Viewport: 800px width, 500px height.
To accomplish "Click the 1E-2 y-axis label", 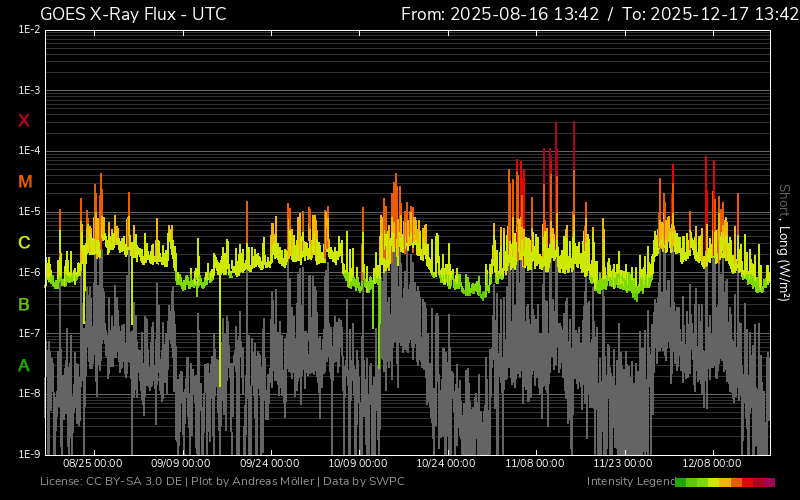I will coord(29,30).
